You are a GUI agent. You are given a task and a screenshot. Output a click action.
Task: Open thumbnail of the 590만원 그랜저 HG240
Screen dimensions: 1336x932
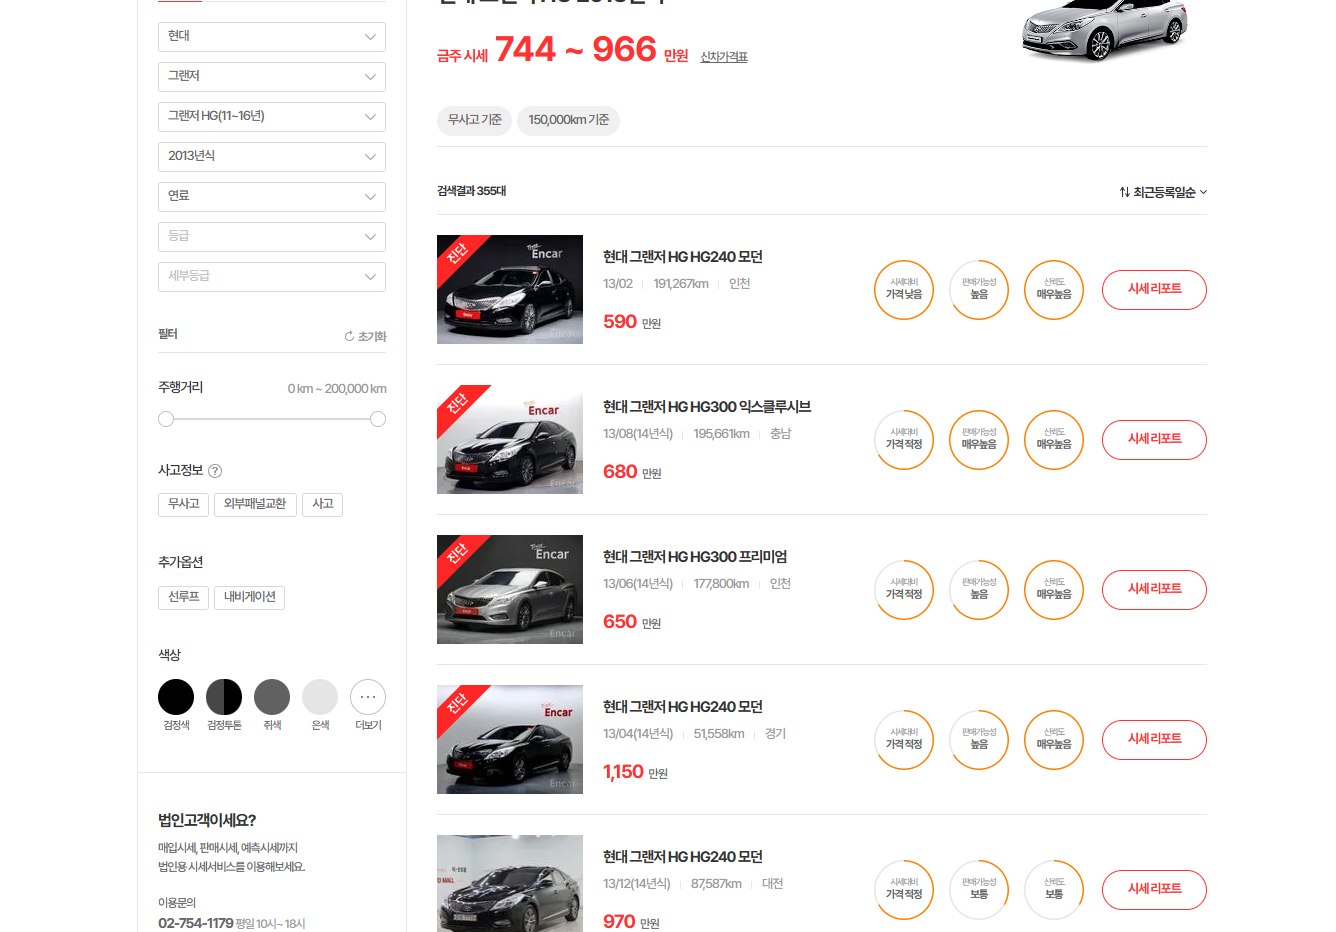(510, 290)
